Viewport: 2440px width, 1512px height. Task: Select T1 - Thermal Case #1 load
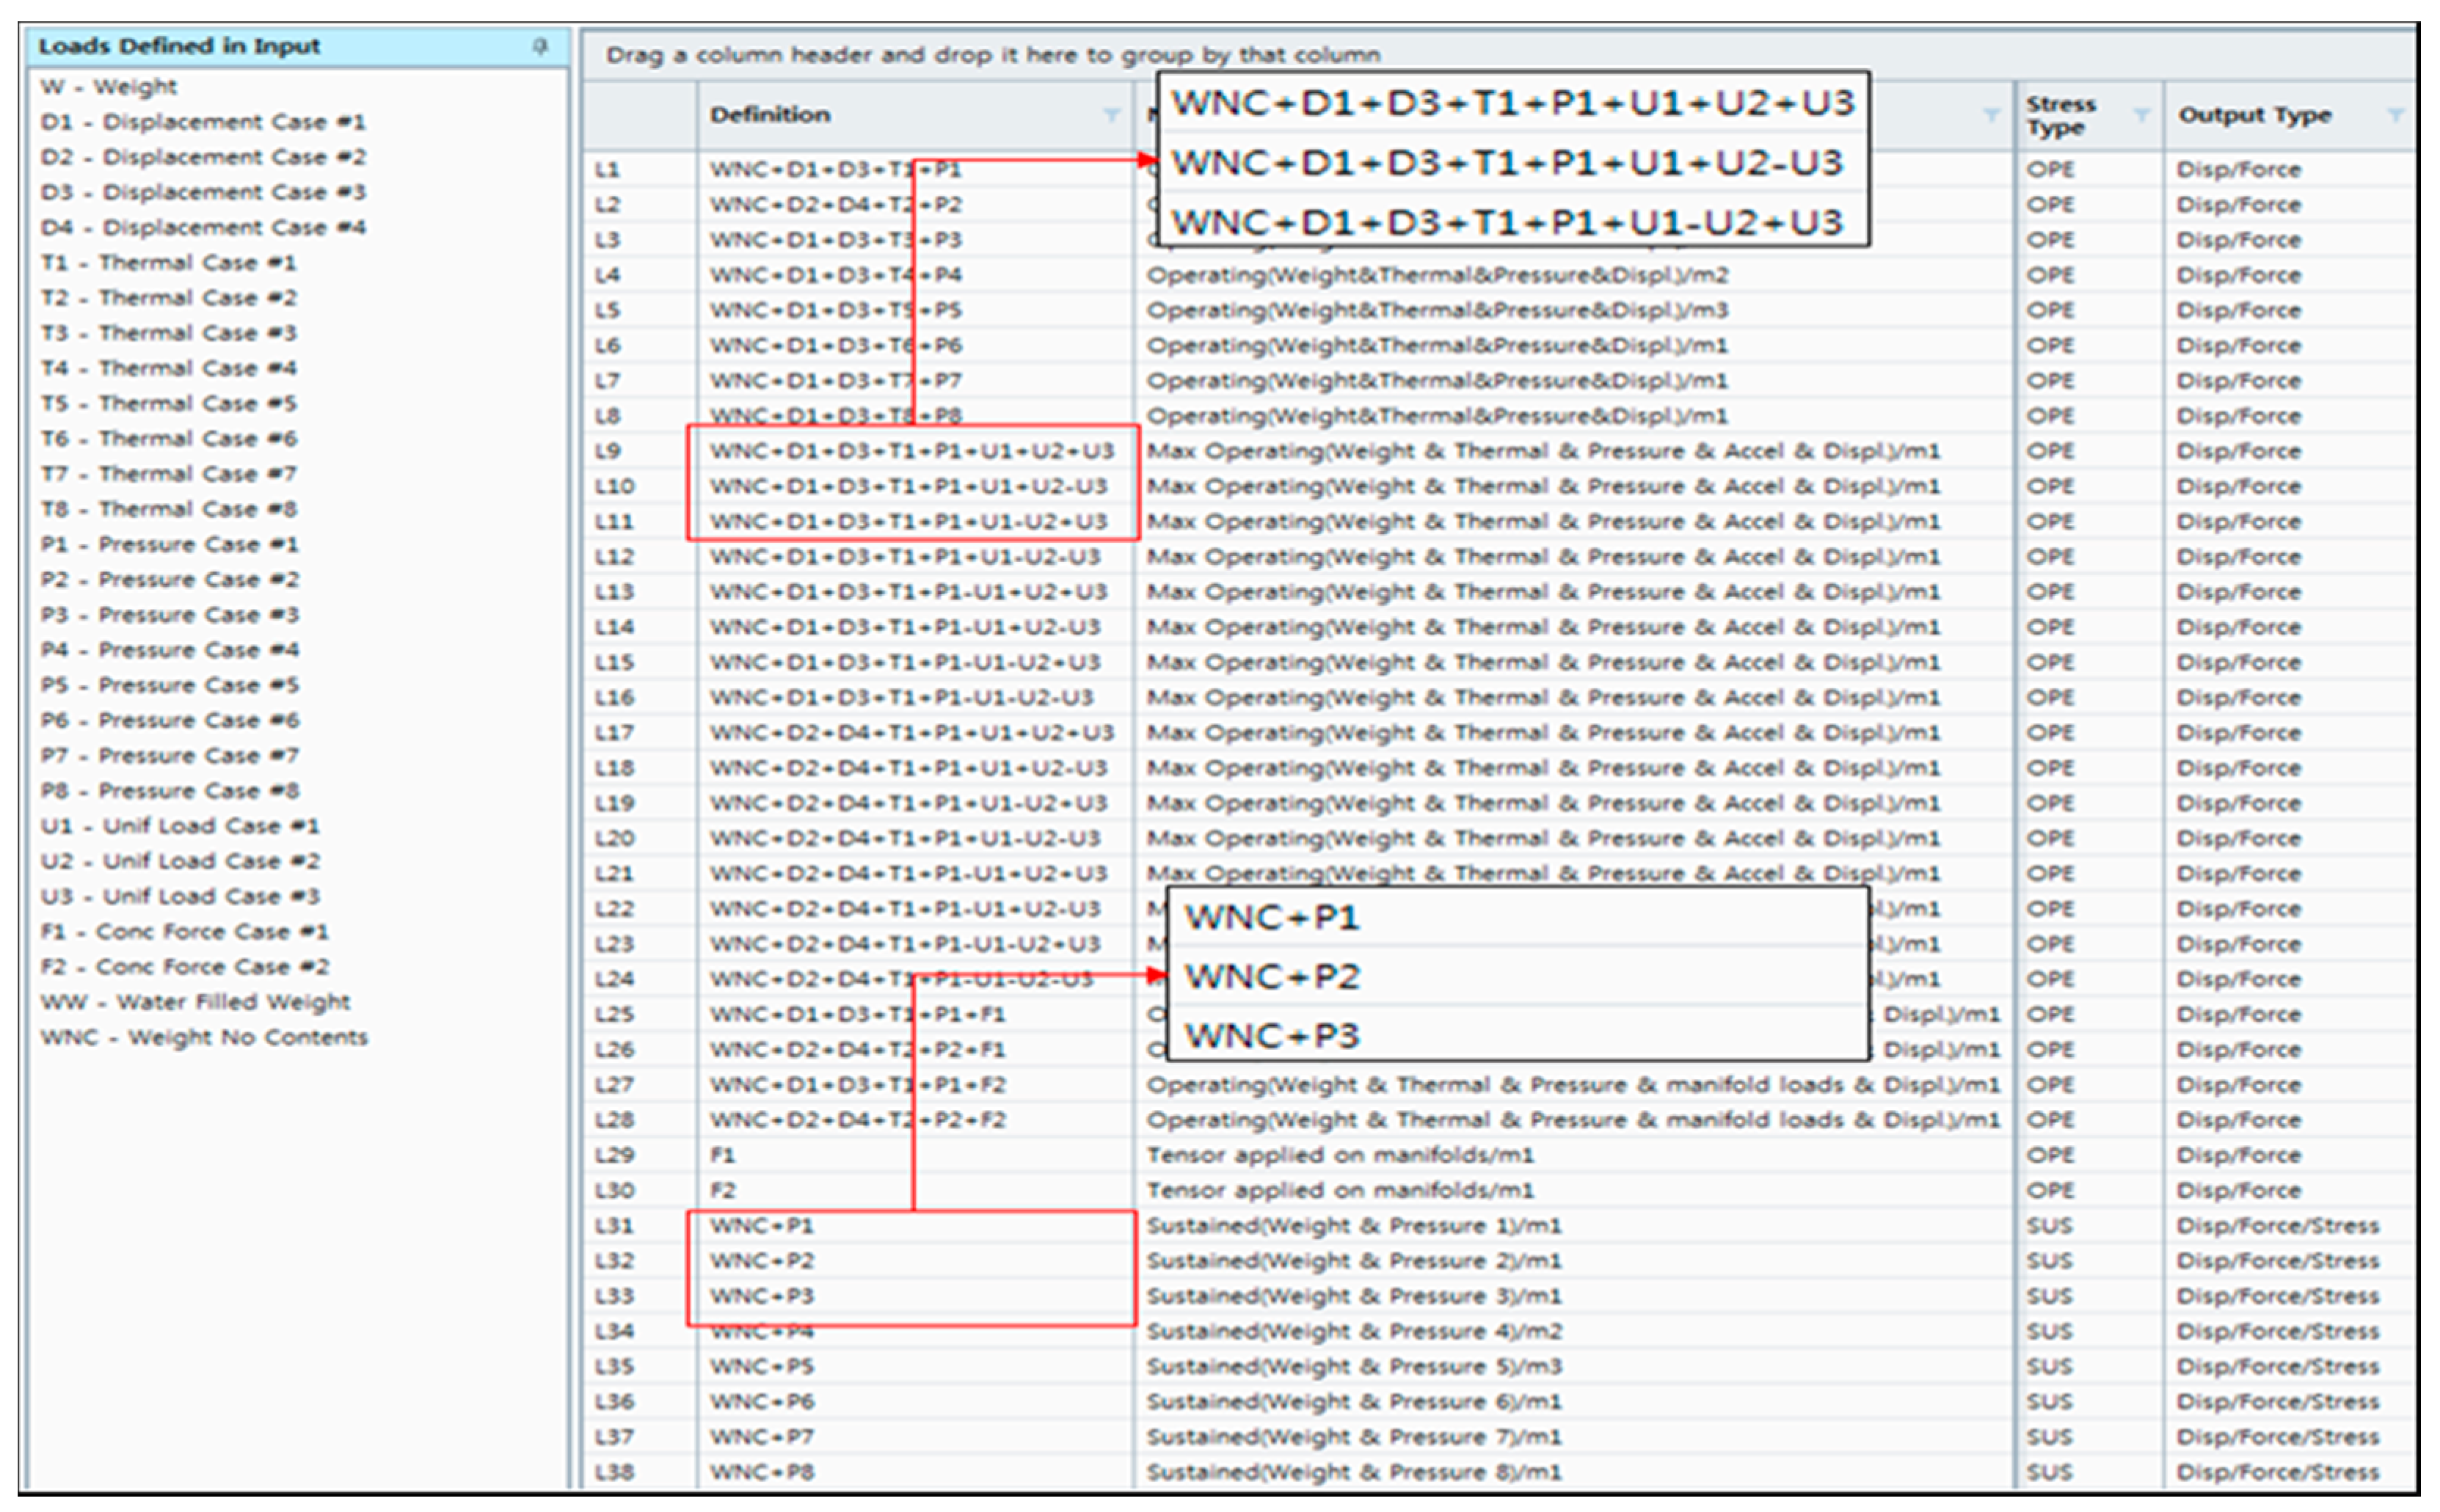click(x=168, y=263)
